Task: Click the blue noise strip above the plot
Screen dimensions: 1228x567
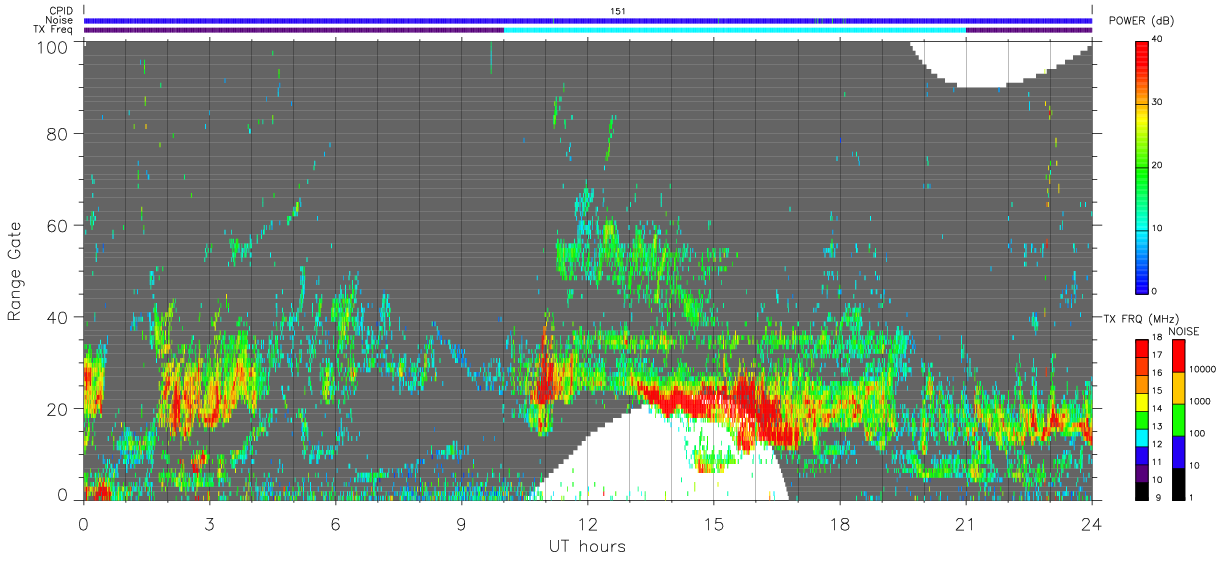Action: pyautogui.click(x=588, y=20)
